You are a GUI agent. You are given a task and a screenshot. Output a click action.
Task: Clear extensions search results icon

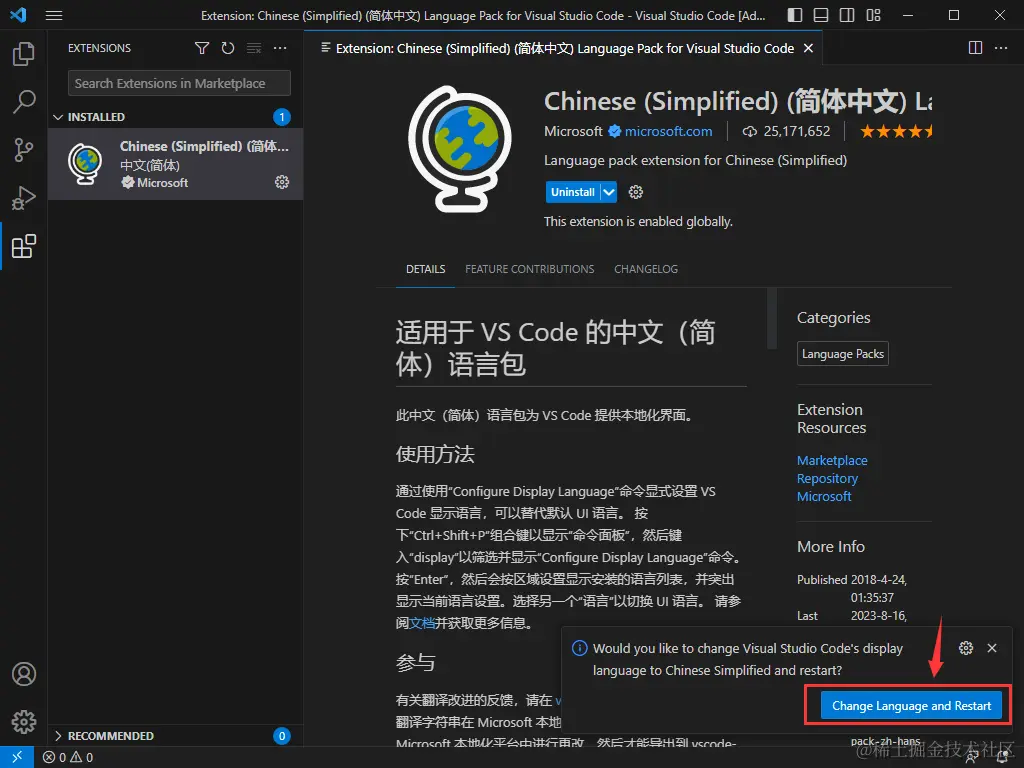(x=253, y=48)
